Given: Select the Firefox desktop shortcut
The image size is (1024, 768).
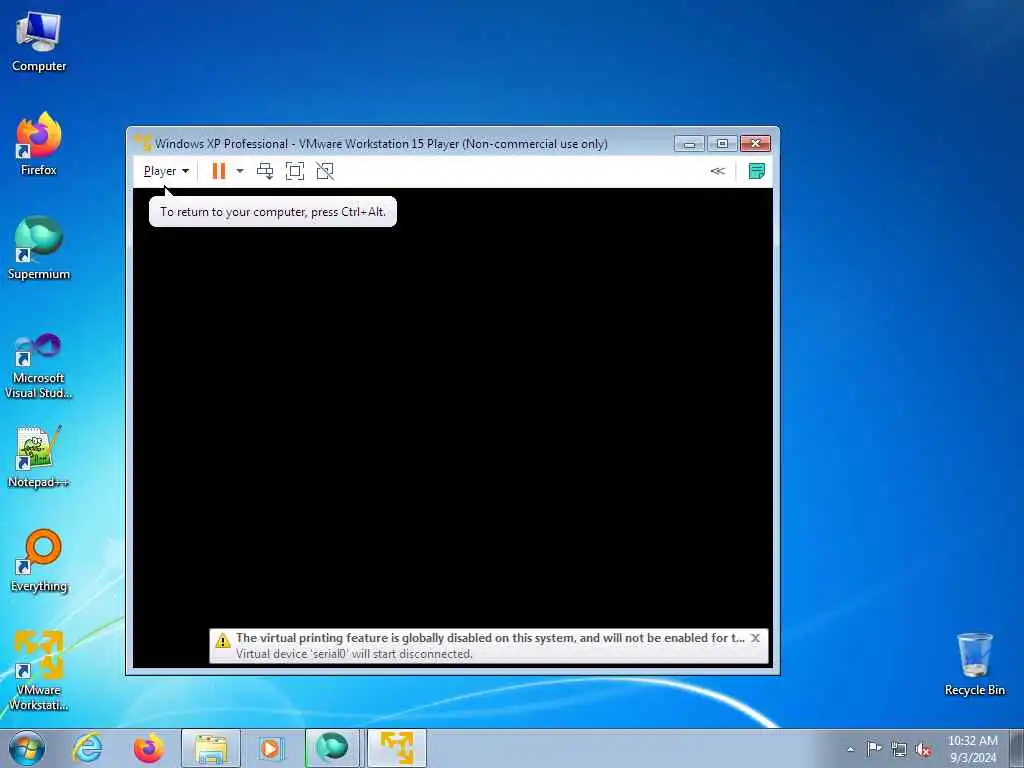Looking at the screenshot, I should (39, 144).
